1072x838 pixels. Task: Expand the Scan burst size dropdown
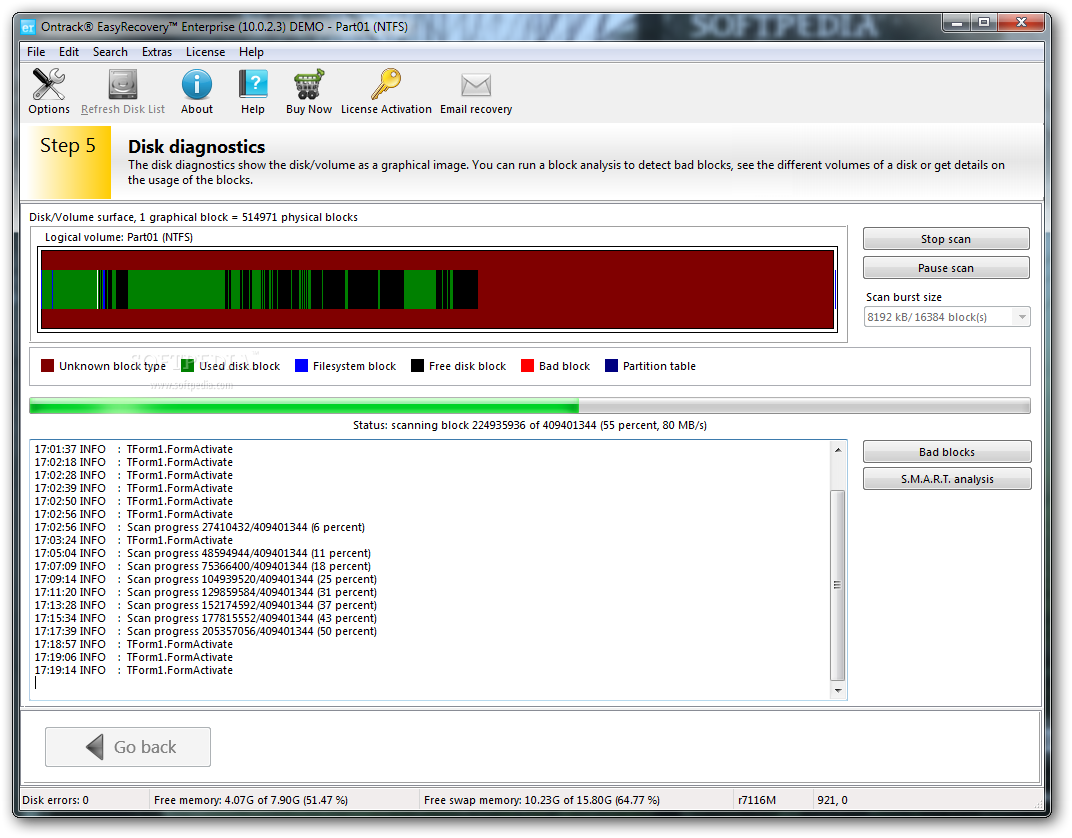pyautogui.click(x=1022, y=316)
